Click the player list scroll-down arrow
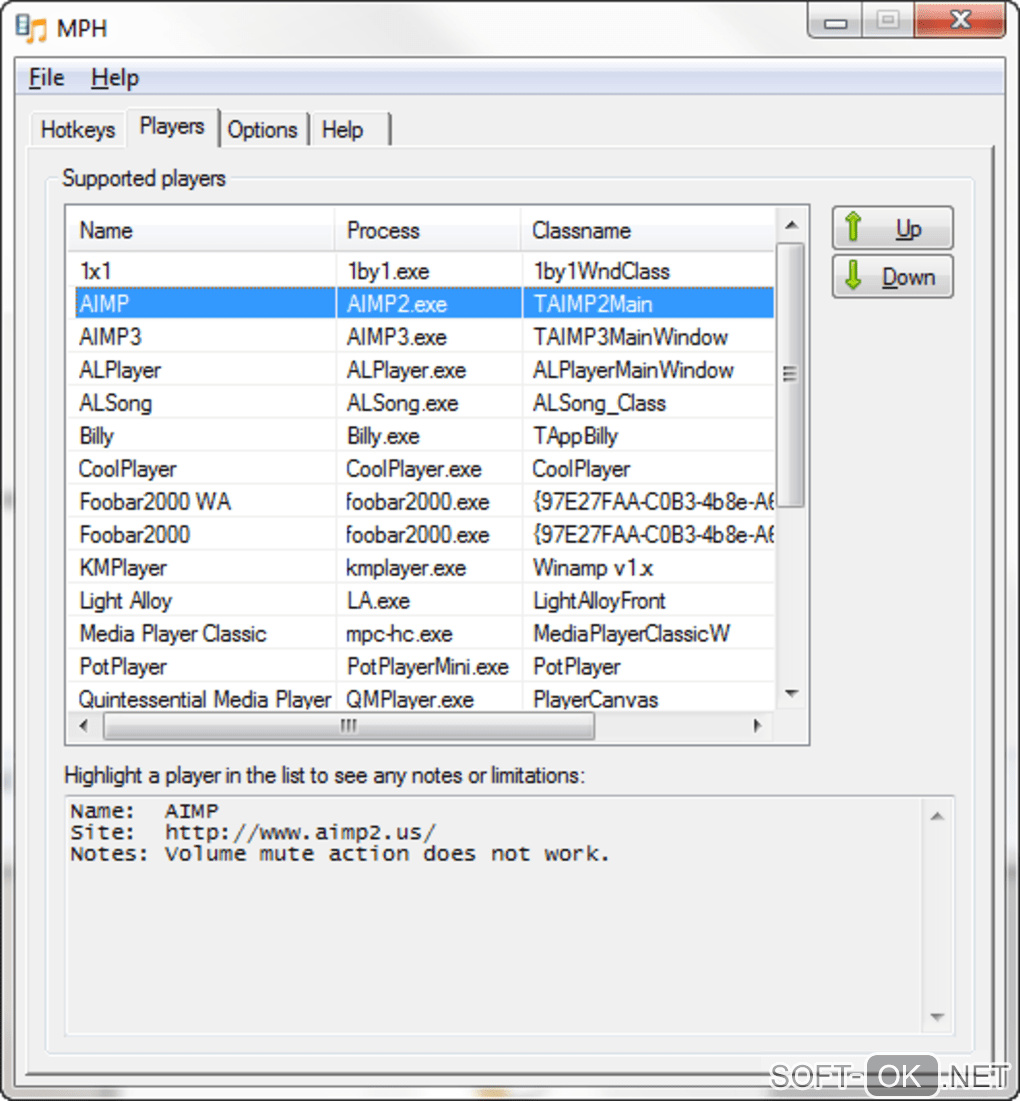This screenshot has height=1101, width=1020. pyautogui.click(x=792, y=693)
